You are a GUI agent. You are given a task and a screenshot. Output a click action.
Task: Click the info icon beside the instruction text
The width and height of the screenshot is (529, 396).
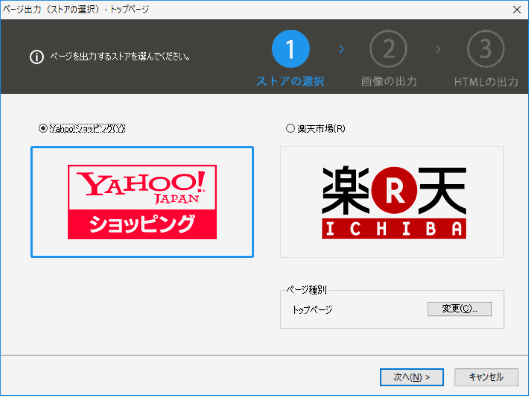point(36,57)
